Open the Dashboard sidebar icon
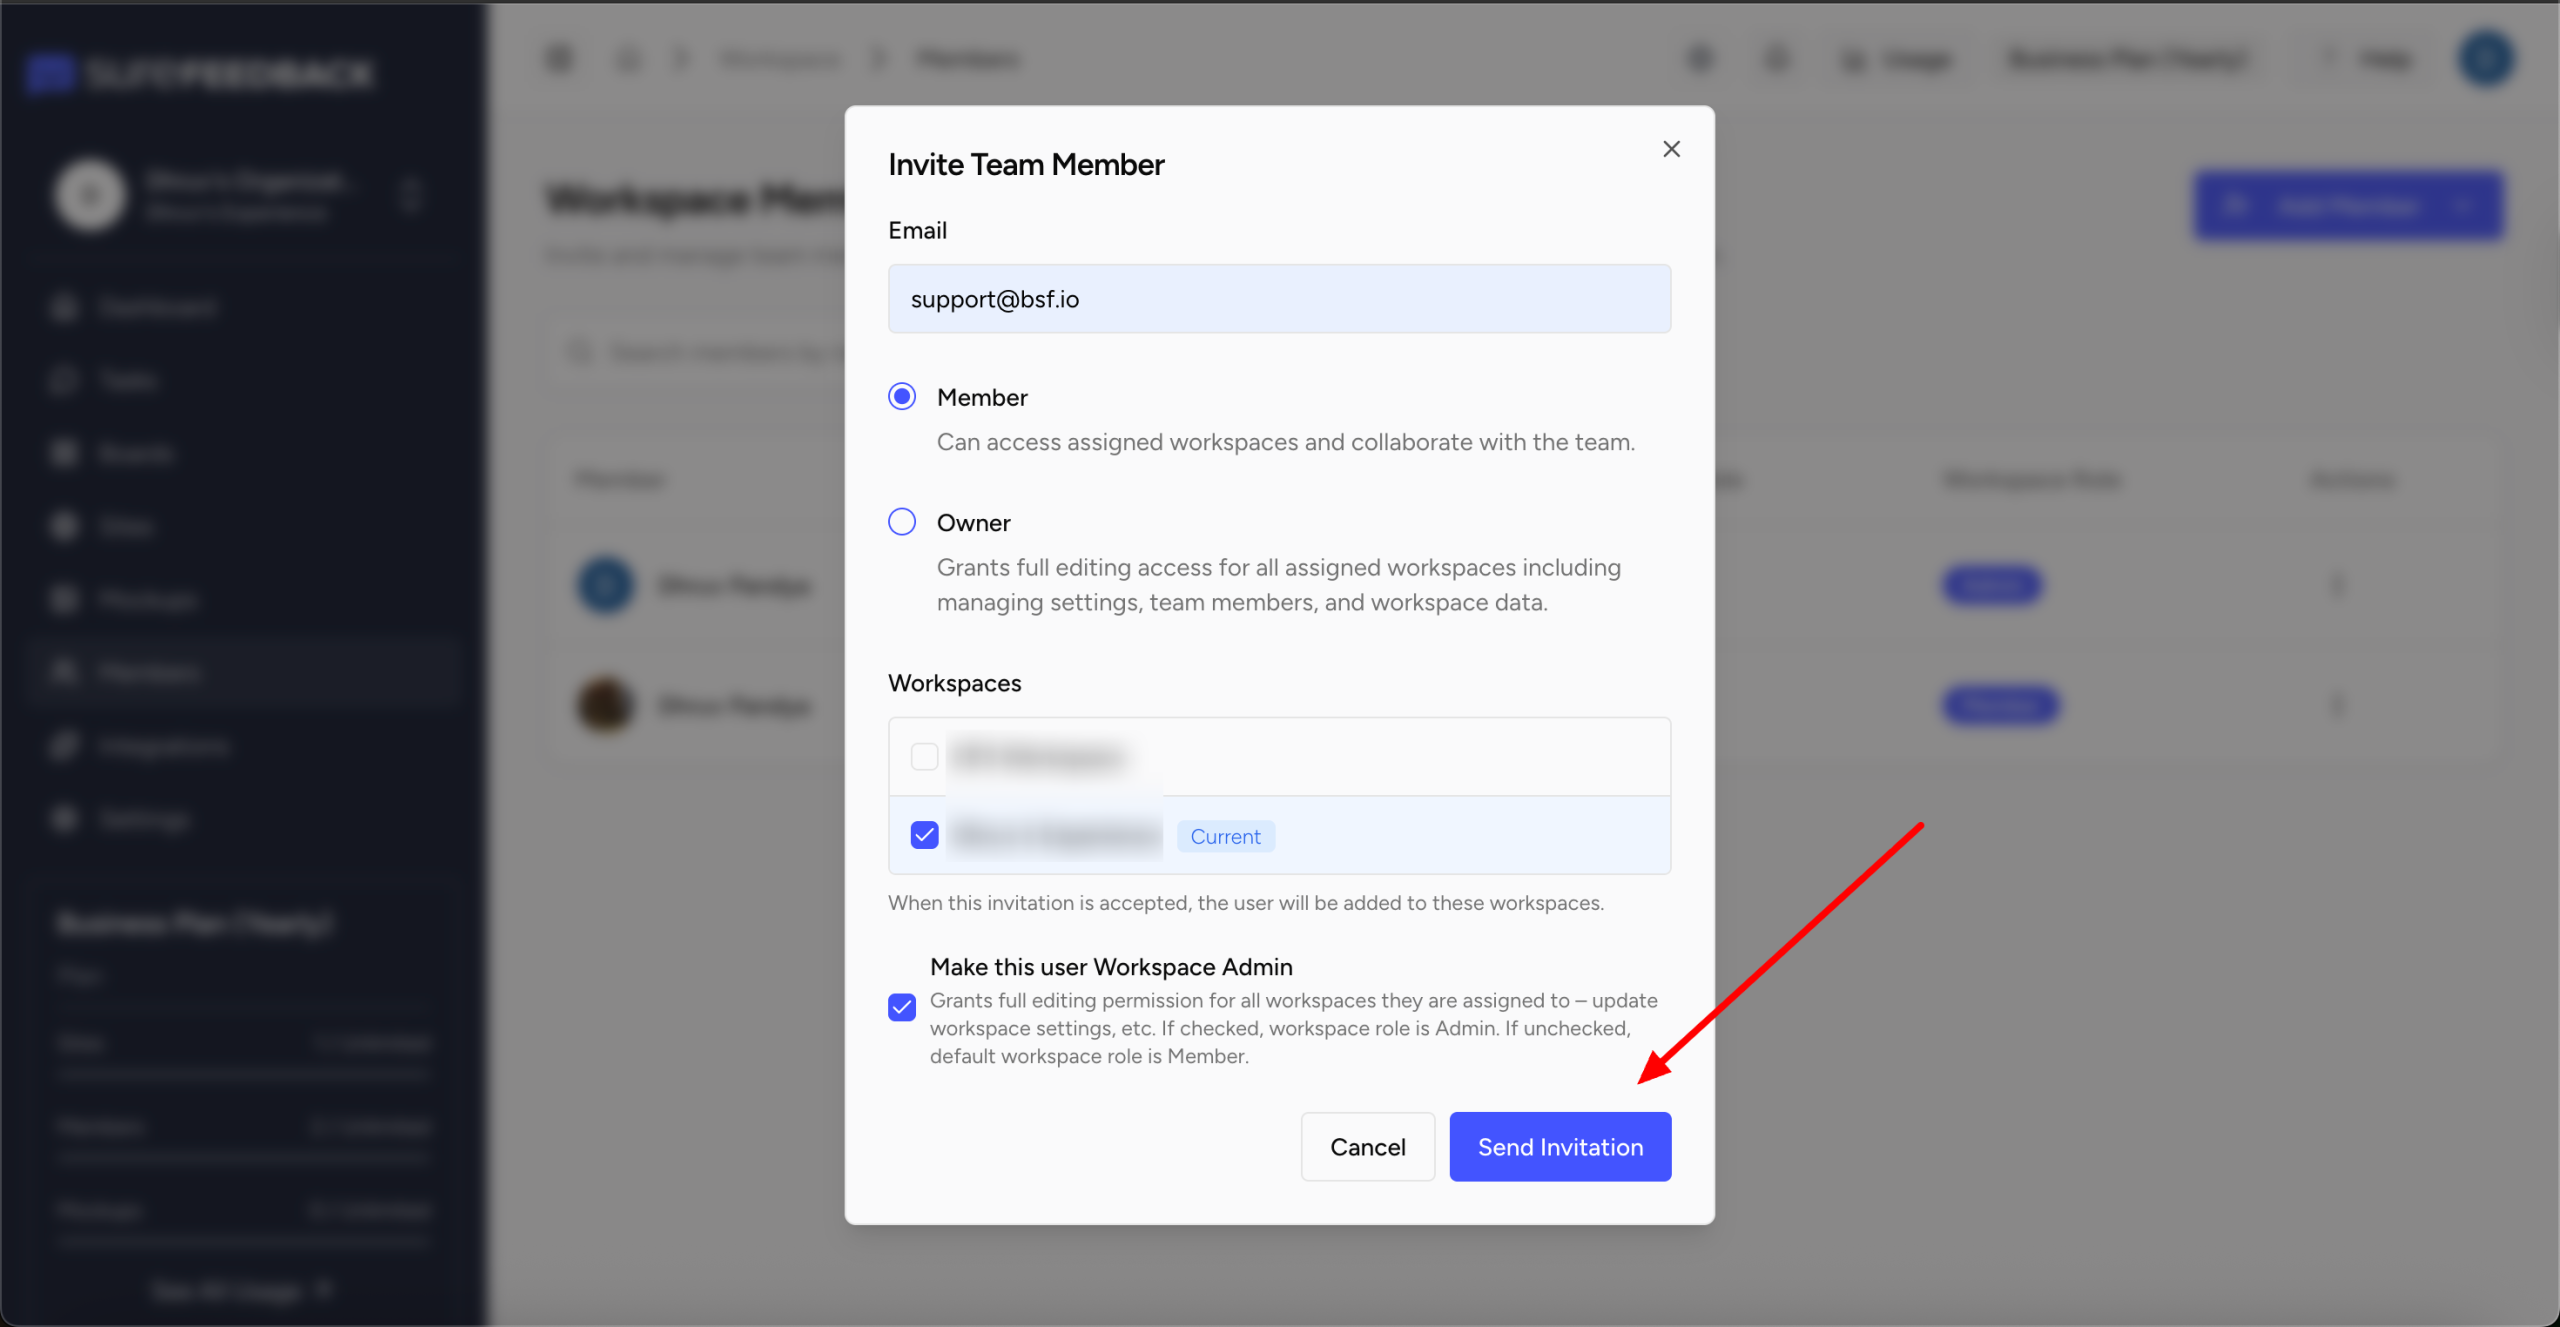 (x=65, y=307)
